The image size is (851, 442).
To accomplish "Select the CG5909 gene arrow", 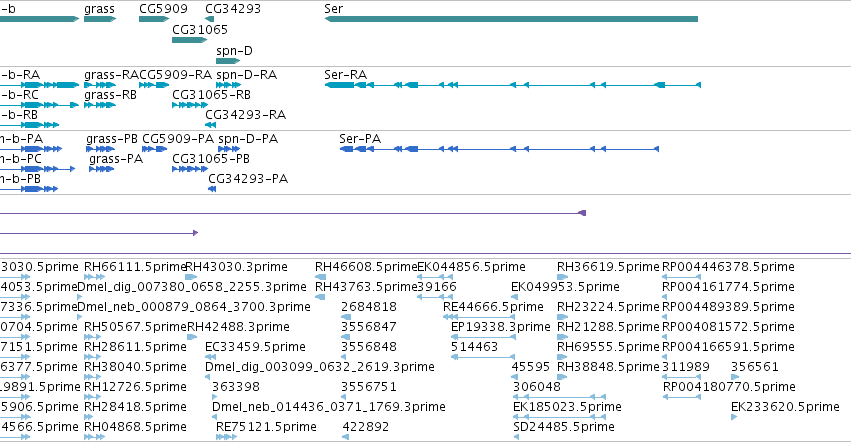I will point(154,19).
